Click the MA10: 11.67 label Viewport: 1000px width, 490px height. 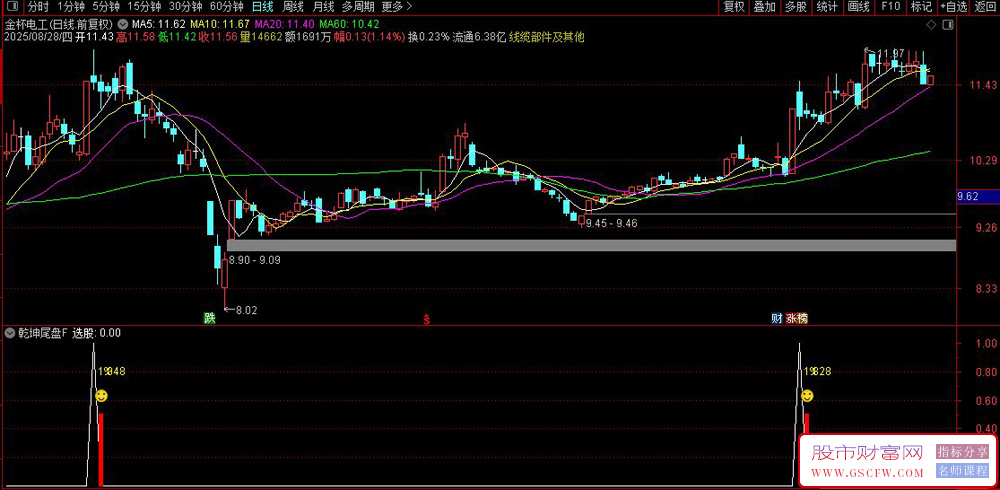[x=220, y=24]
